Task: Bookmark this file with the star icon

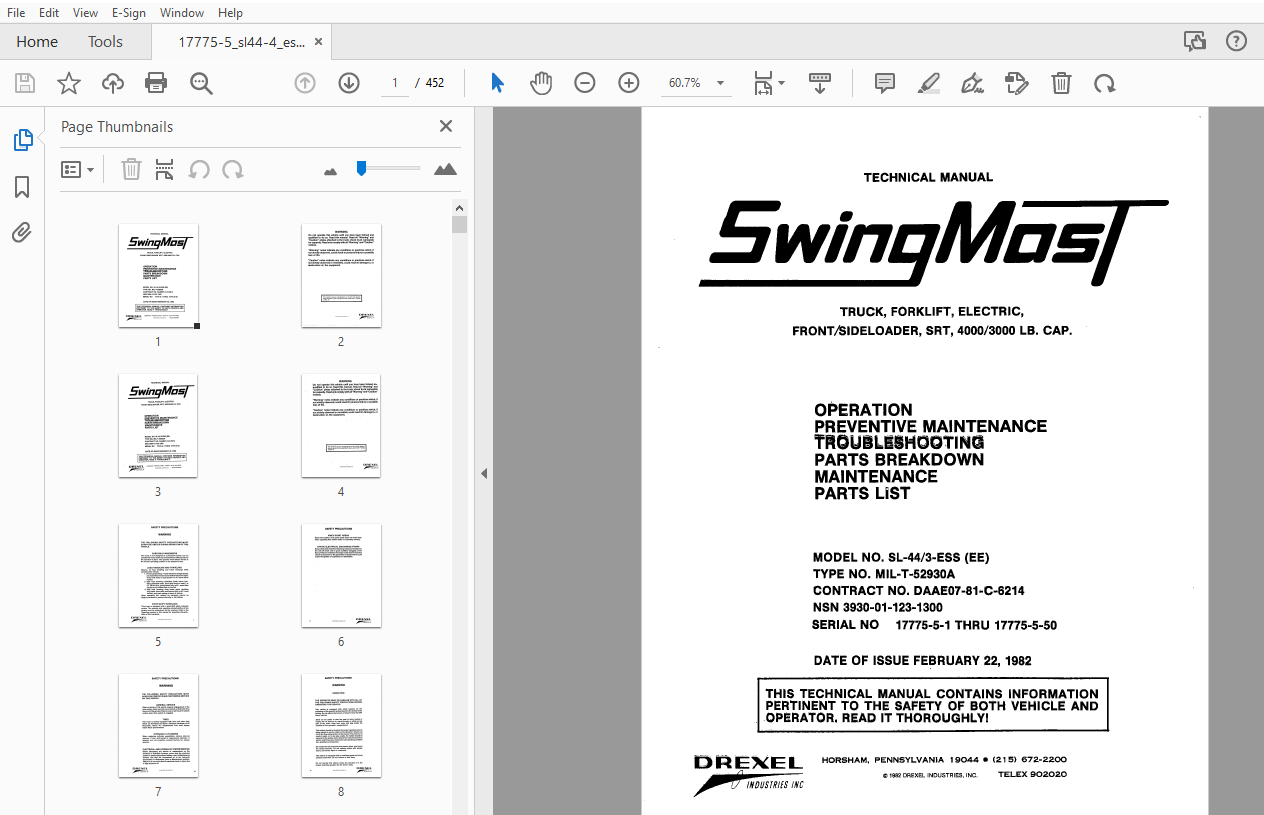Action: [x=68, y=83]
